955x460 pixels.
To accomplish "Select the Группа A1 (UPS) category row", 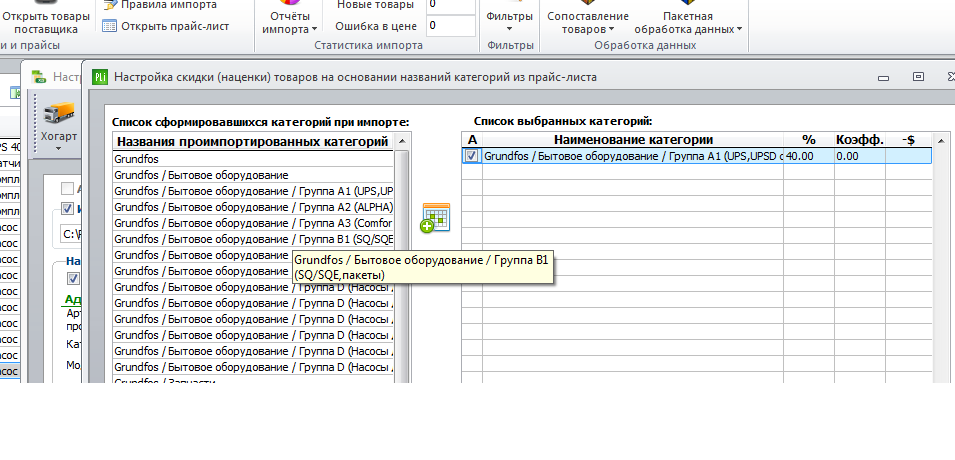I will coord(253,191).
